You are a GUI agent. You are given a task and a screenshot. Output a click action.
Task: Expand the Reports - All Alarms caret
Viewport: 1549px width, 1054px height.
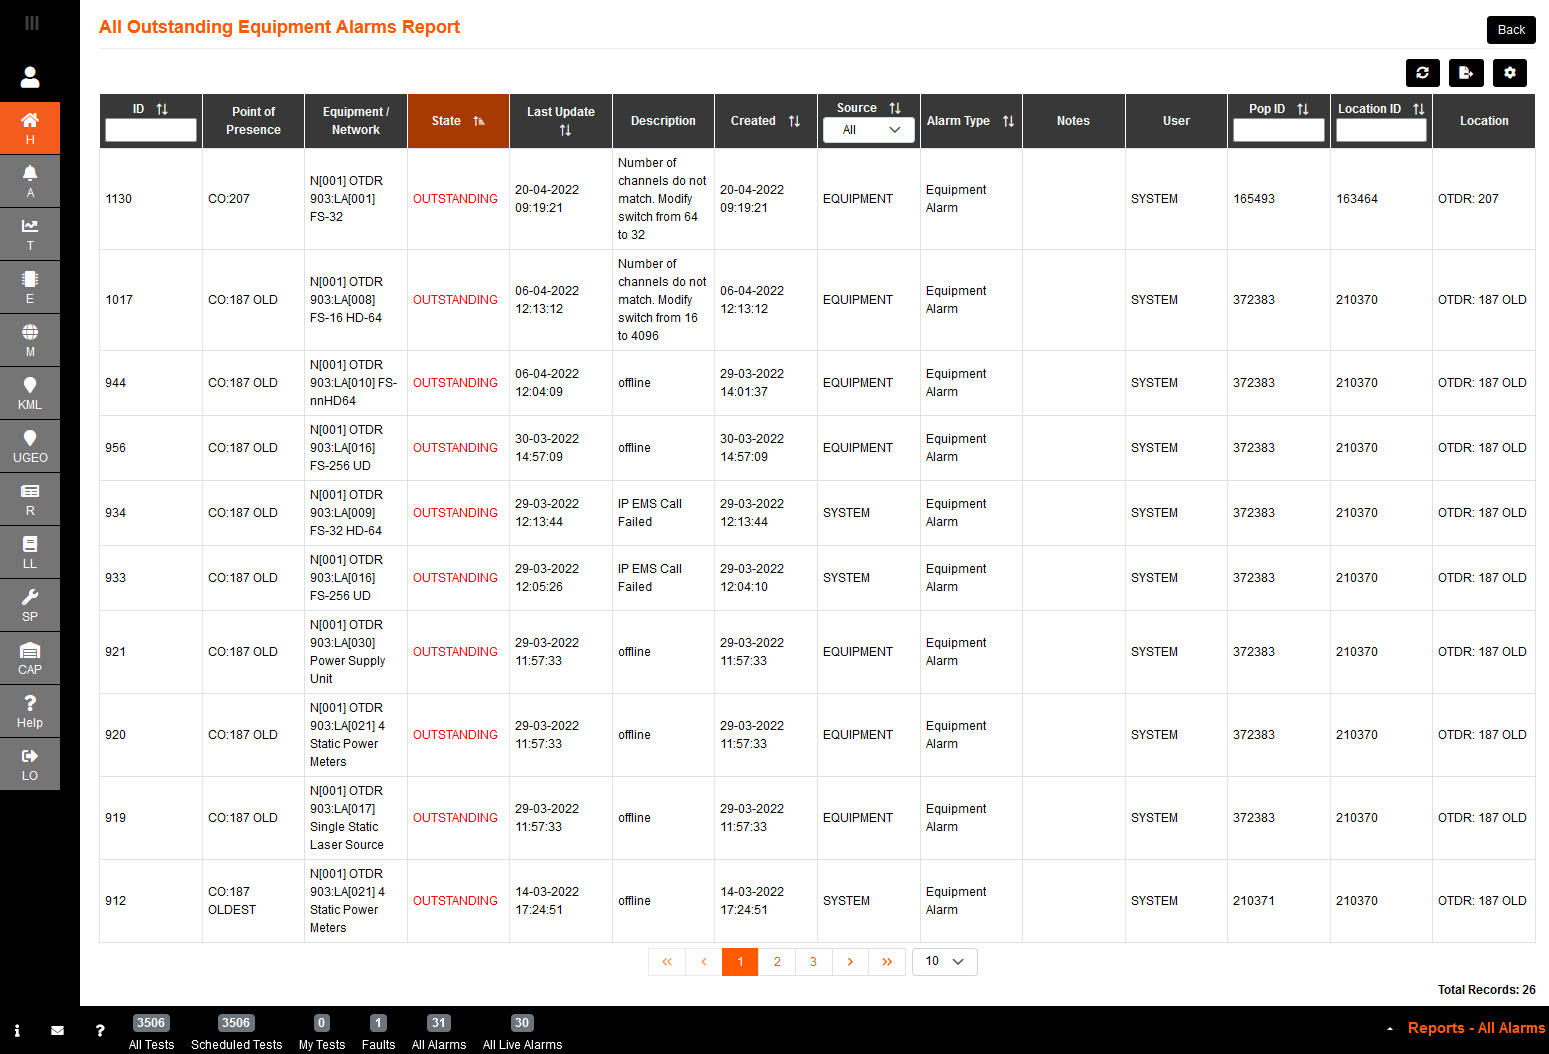click(1389, 1027)
